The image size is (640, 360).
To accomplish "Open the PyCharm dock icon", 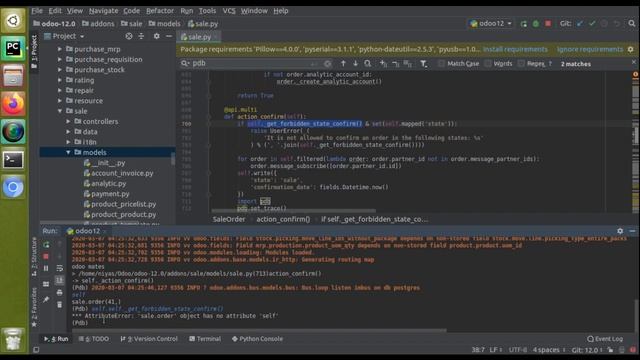I will pyautogui.click(x=13, y=48).
